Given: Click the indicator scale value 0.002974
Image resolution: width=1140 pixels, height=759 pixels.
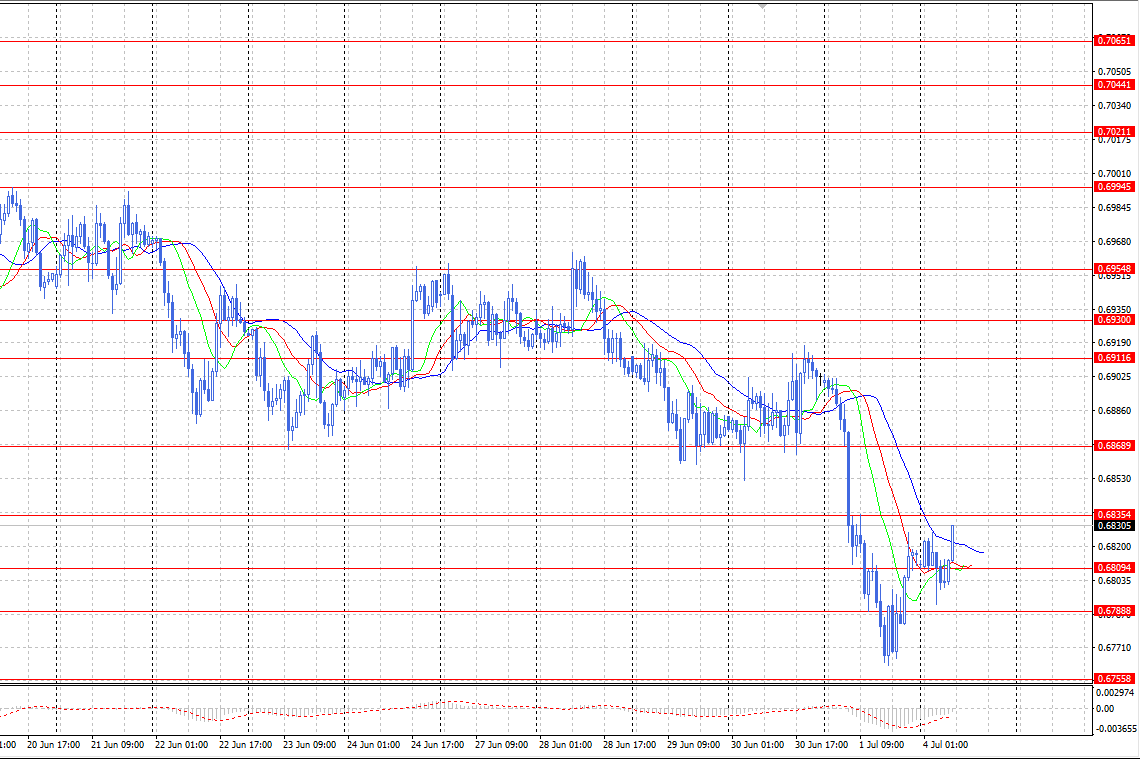Looking at the screenshot, I should pyautogui.click(x=1115, y=693).
